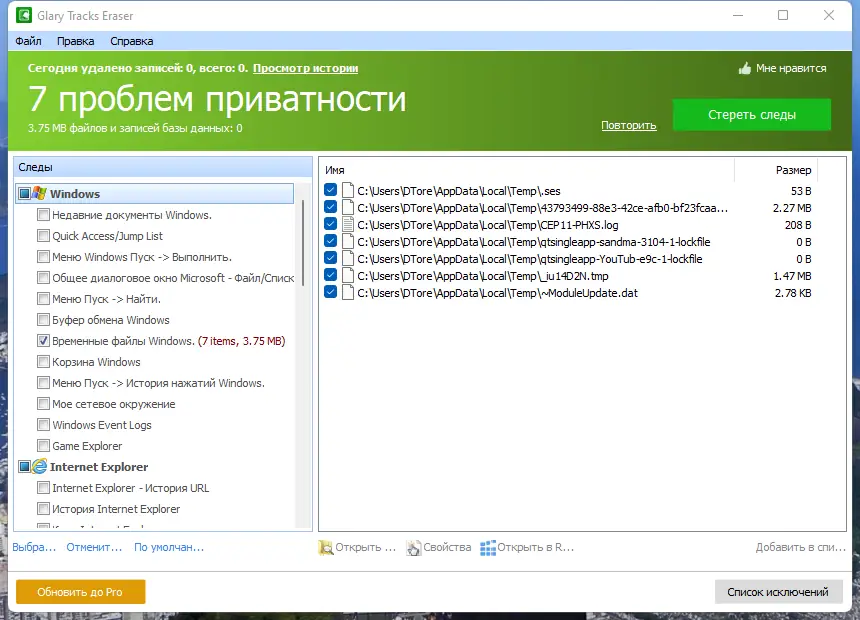Enable 'Windows Event Logs' checkbox
This screenshot has height=620, width=860.
[44, 424]
